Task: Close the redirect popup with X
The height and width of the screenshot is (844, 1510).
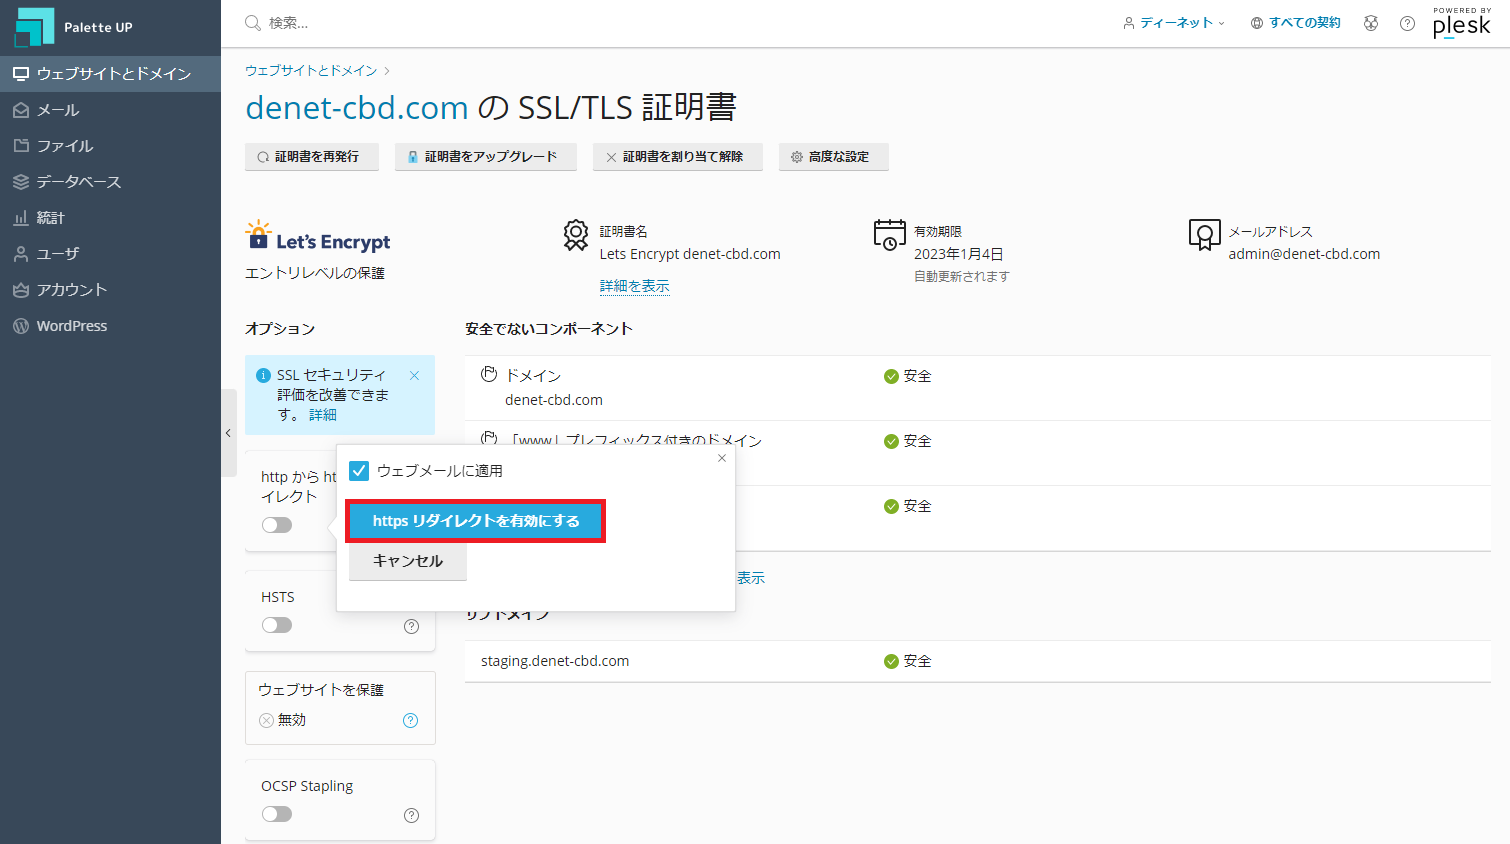Action: pyautogui.click(x=722, y=458)
